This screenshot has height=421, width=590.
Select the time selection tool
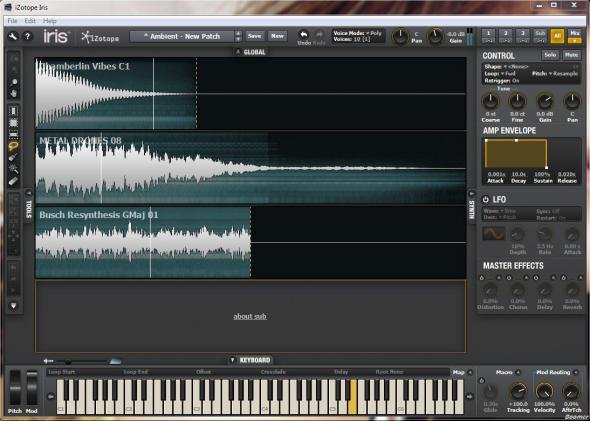14,111
